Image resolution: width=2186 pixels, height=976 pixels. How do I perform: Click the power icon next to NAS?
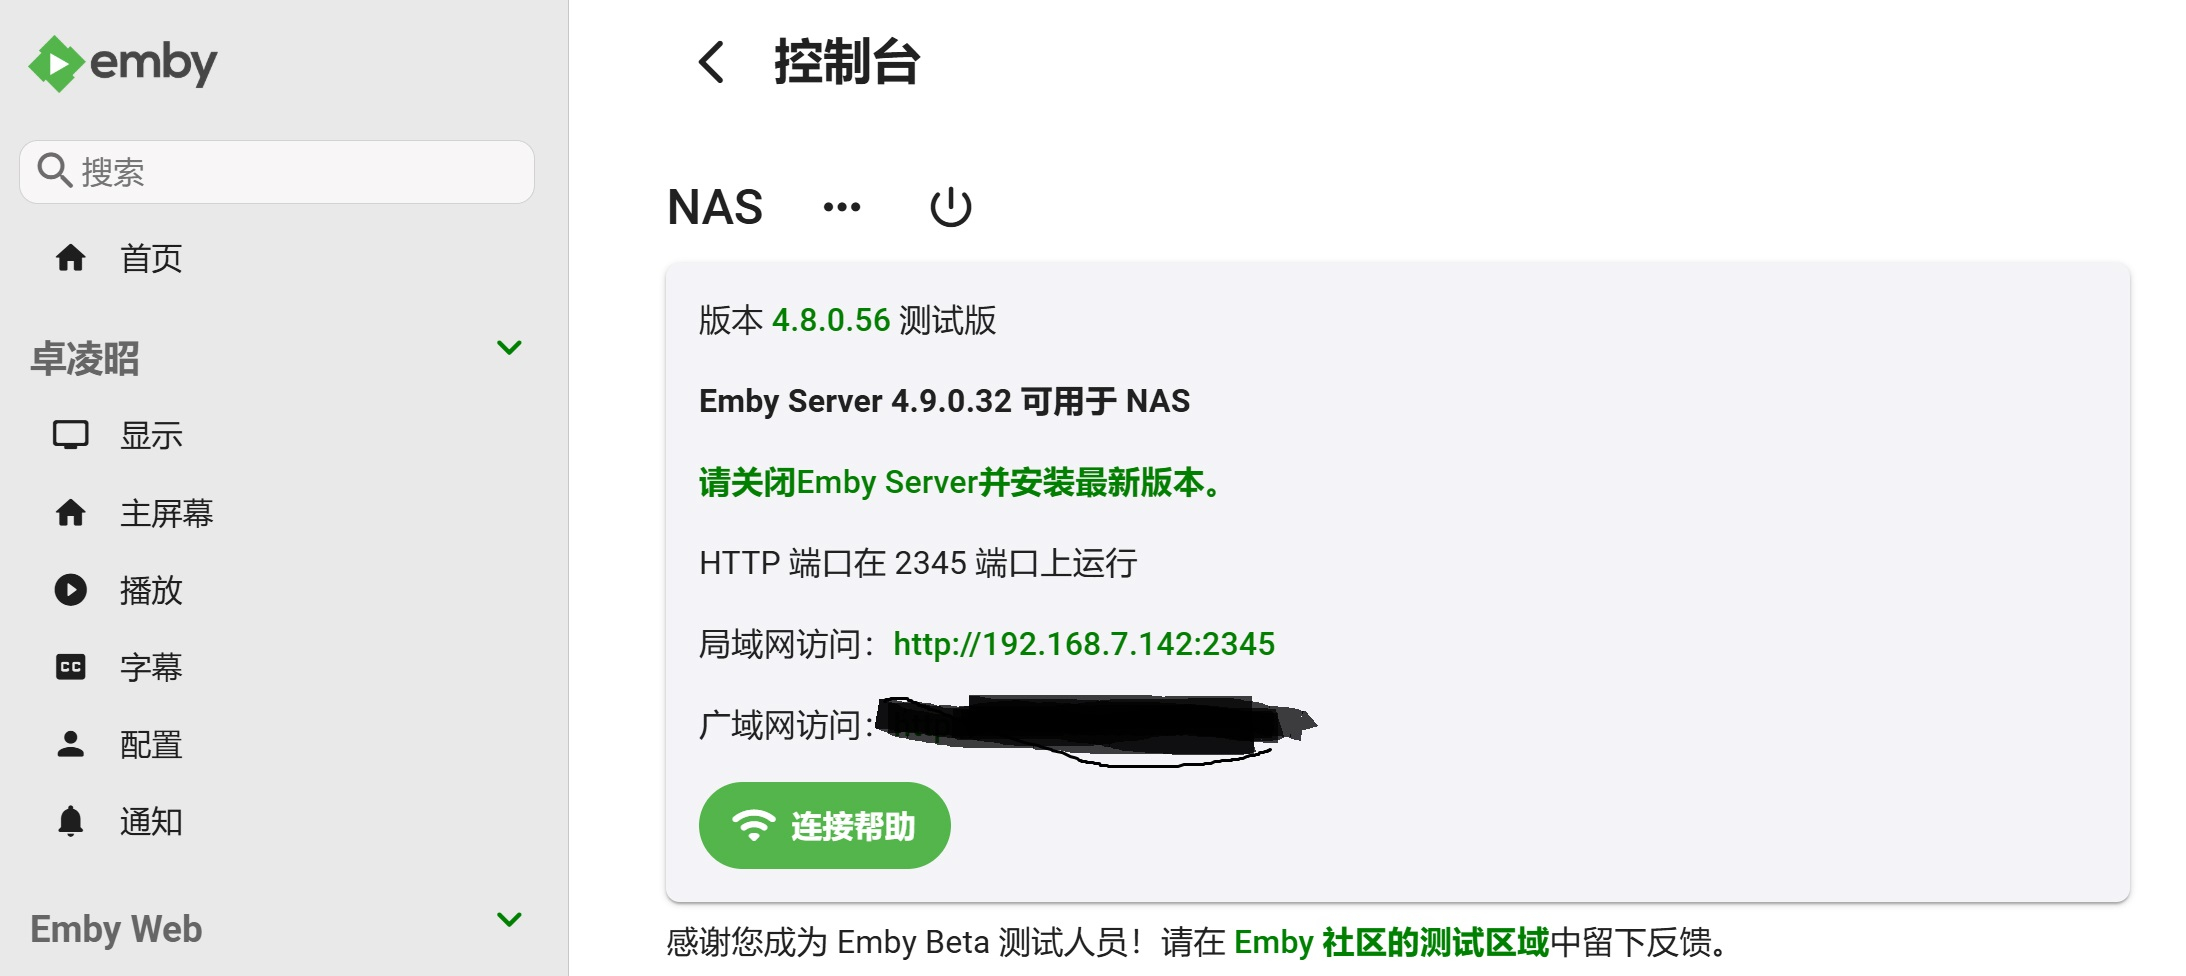click(950, 207)
